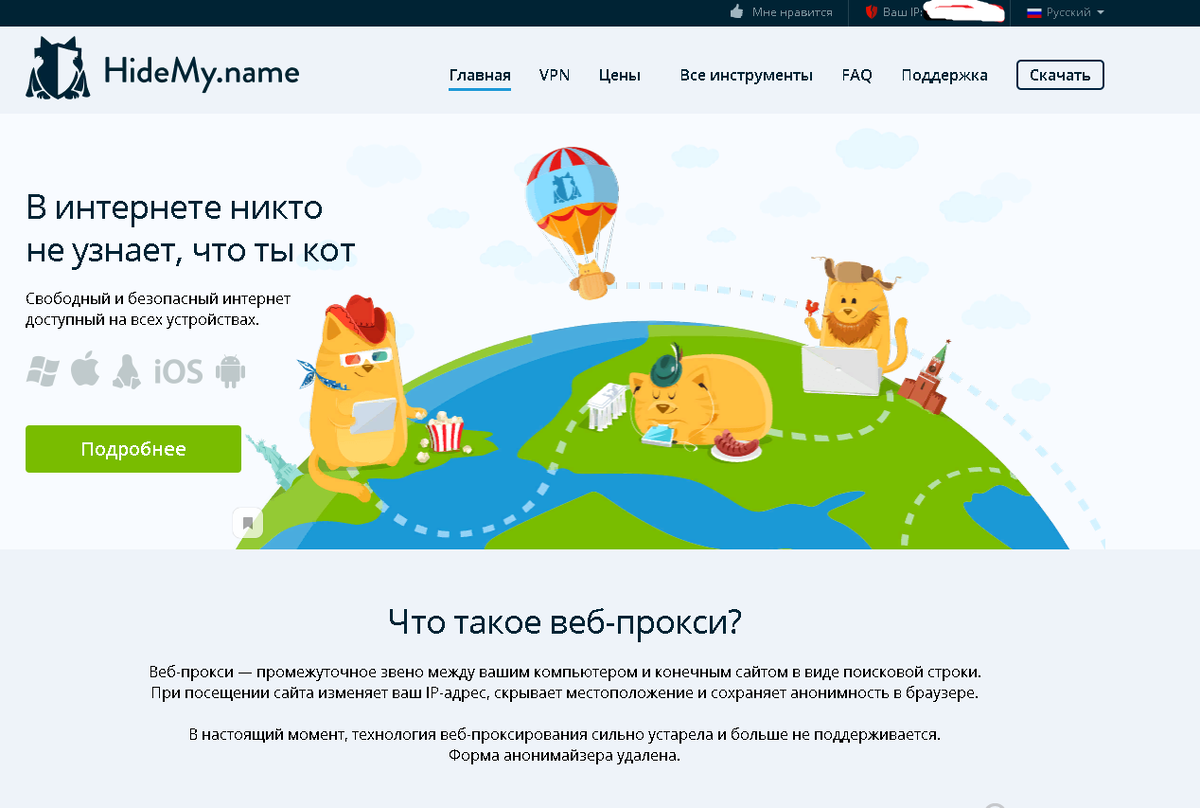Viewport: 1200px width, 808px height.
Task: Select the iOS platform icon
Action: [x=178, y=372]
